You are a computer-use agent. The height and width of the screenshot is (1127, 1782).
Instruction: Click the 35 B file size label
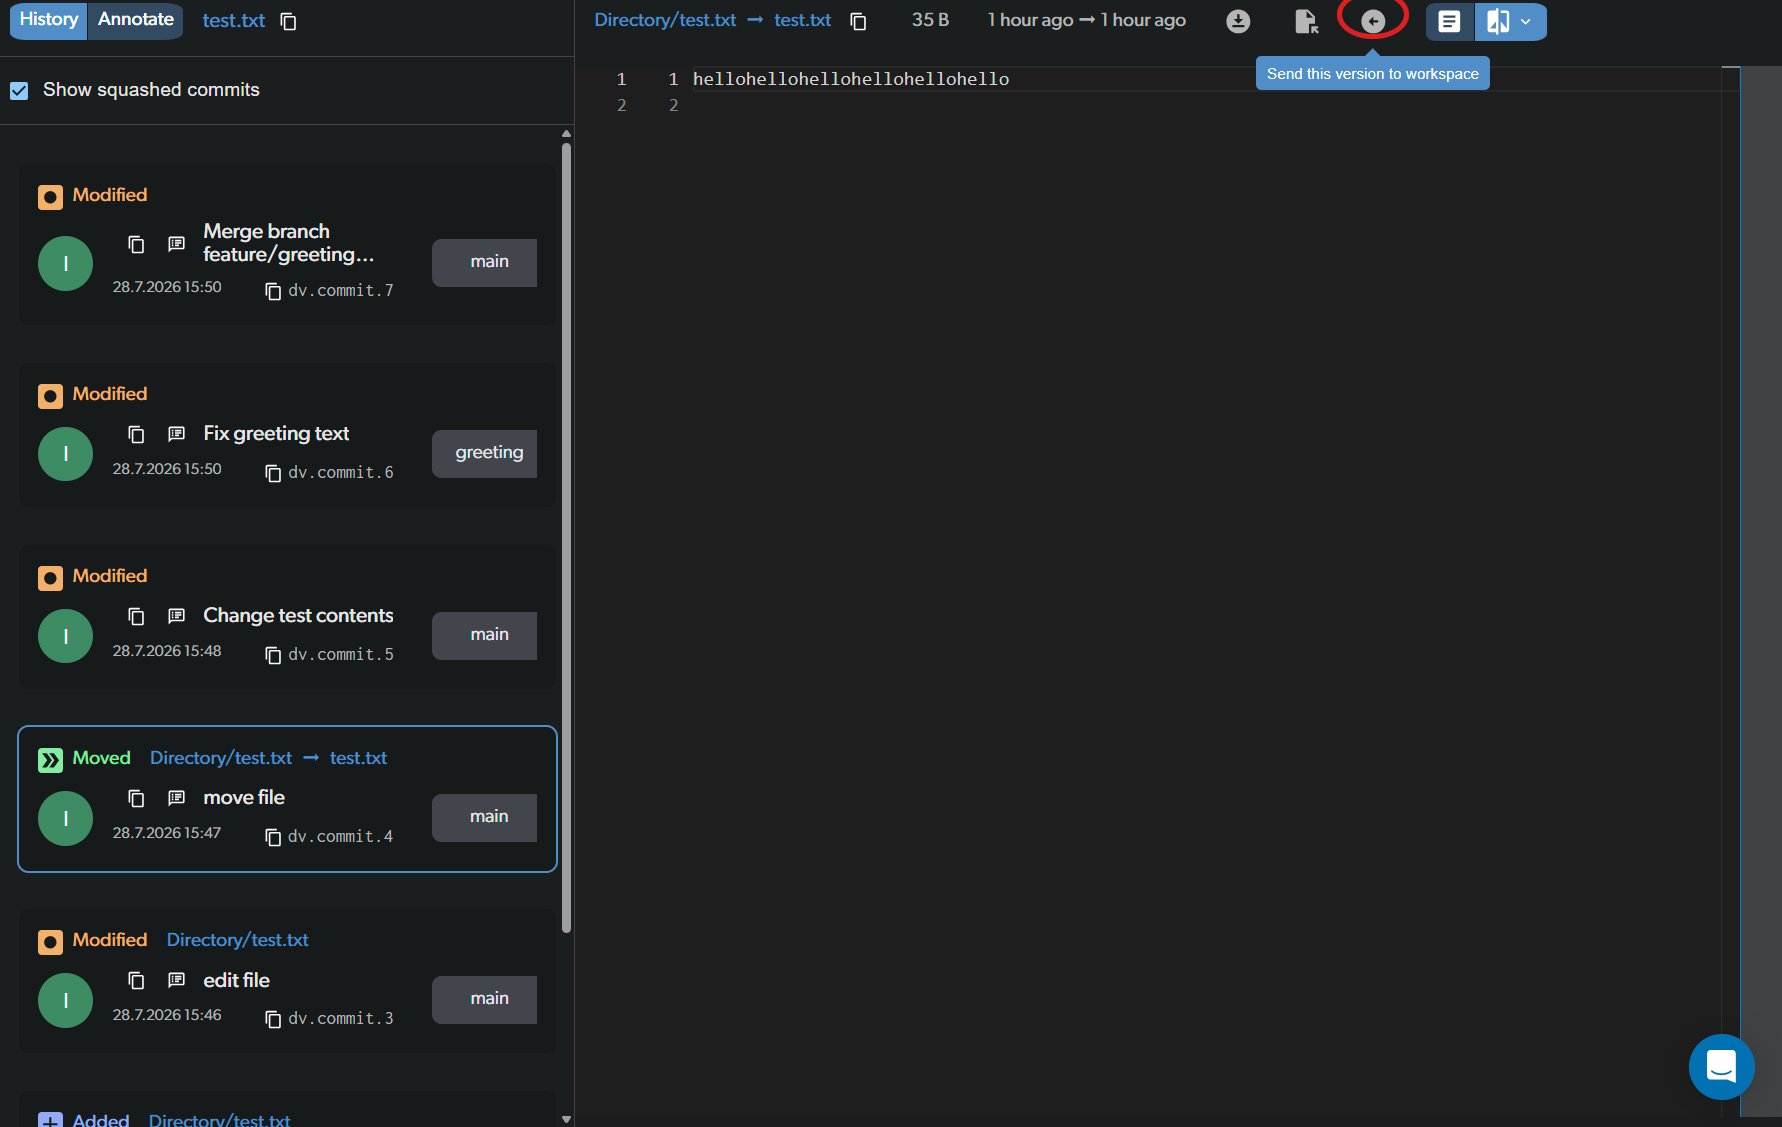tap(930, 20)
